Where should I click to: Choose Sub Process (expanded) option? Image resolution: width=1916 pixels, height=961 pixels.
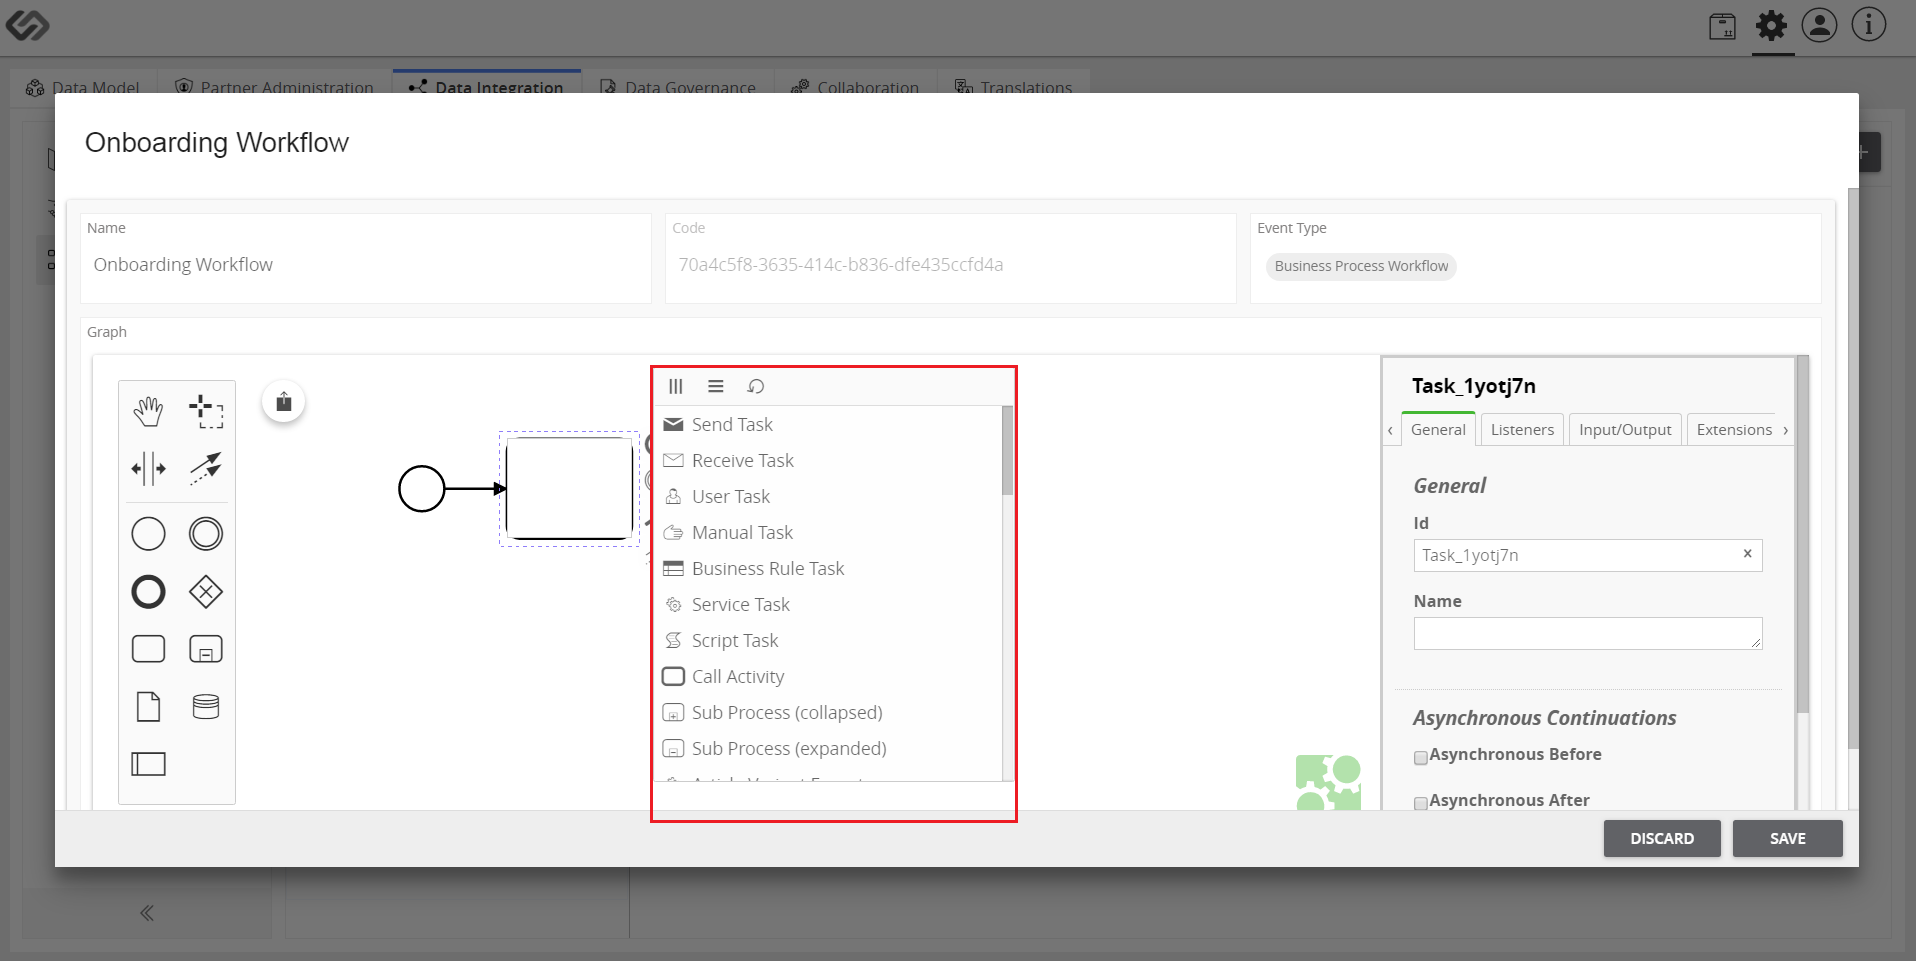click(828, 749)
